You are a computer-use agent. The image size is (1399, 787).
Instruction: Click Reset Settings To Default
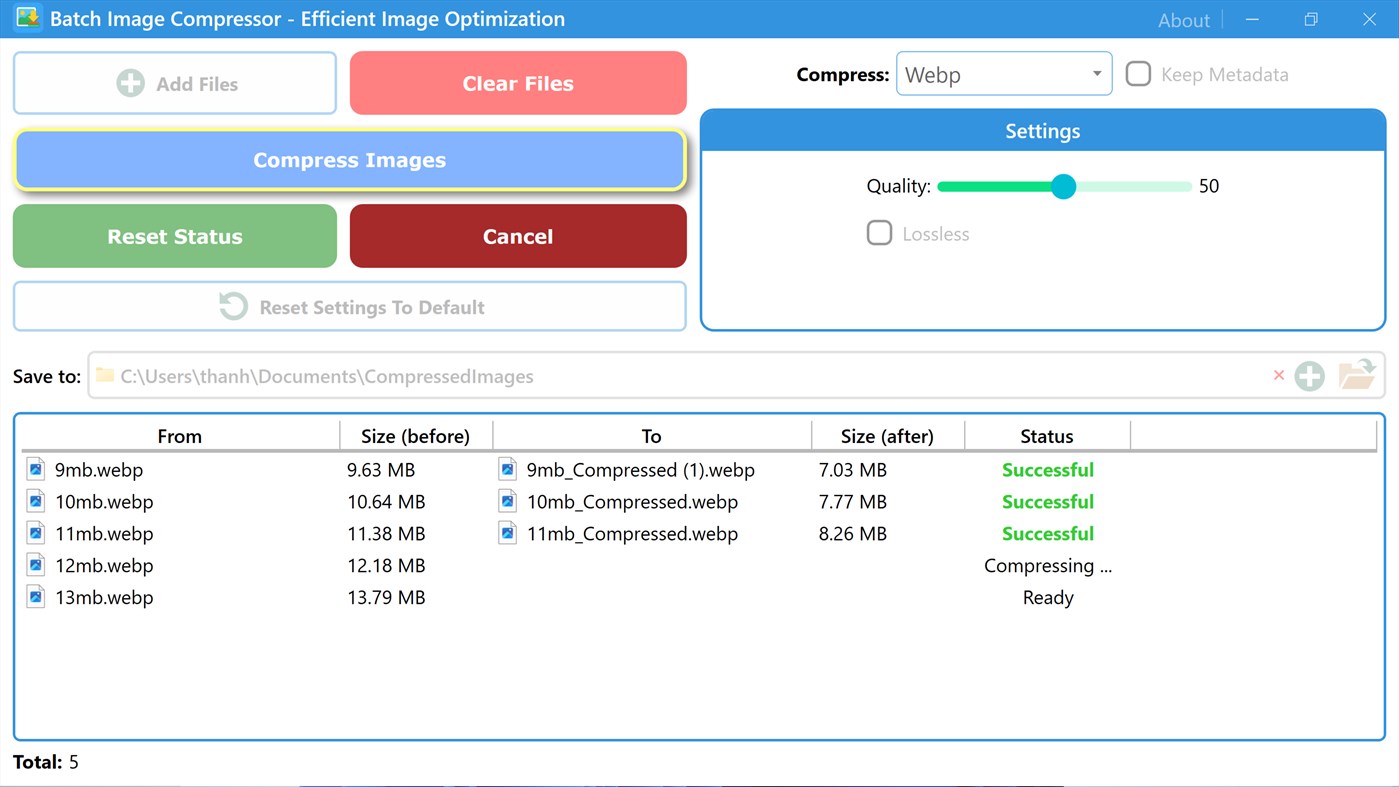[x=350, y=307]
